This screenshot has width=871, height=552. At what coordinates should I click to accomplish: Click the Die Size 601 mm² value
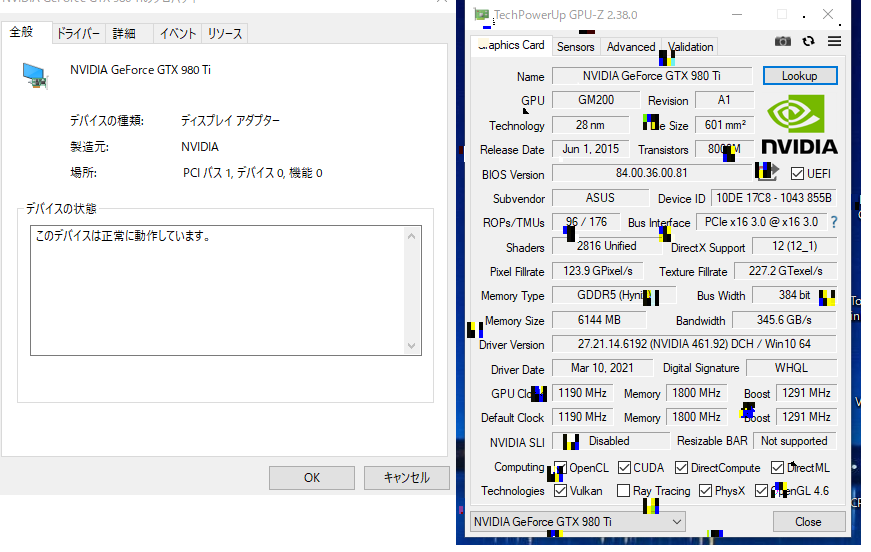pyautogui.click(x=725, y=125)
